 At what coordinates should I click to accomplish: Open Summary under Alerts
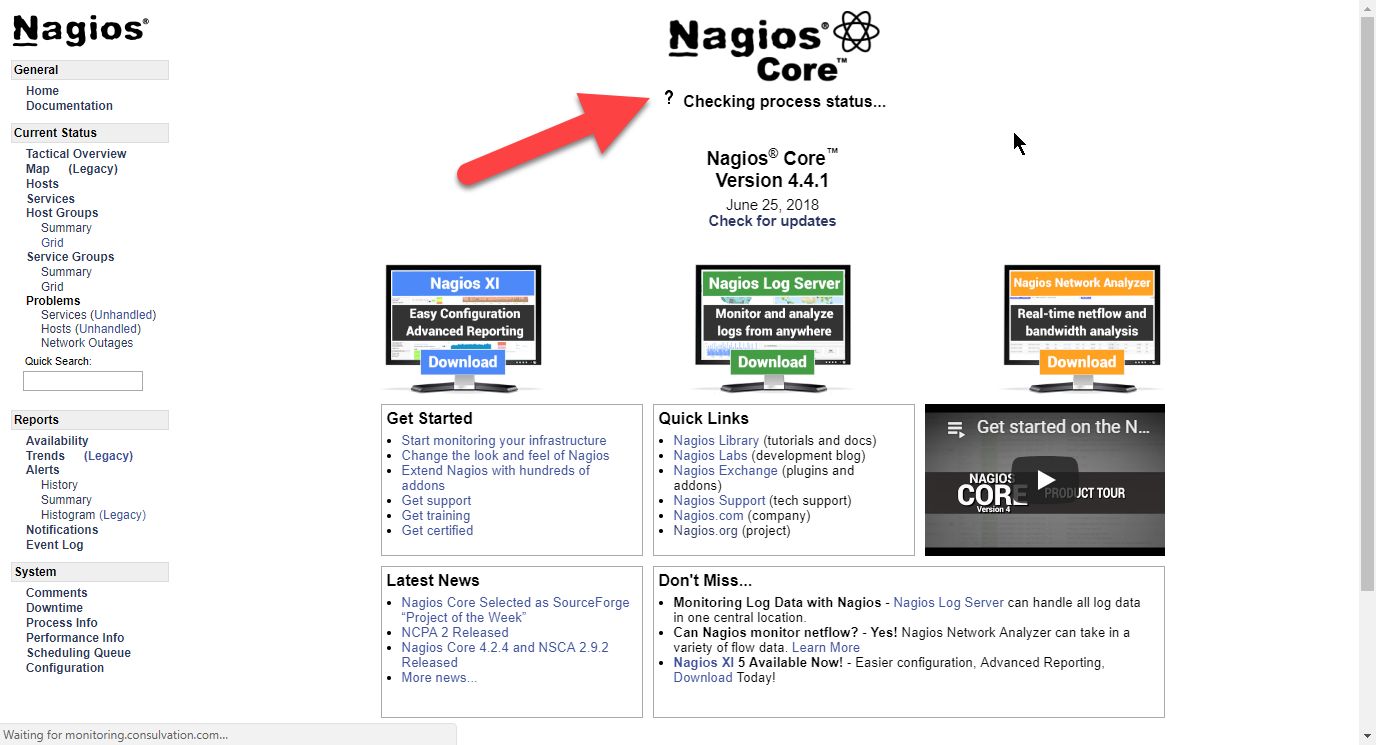click(66, 500)
